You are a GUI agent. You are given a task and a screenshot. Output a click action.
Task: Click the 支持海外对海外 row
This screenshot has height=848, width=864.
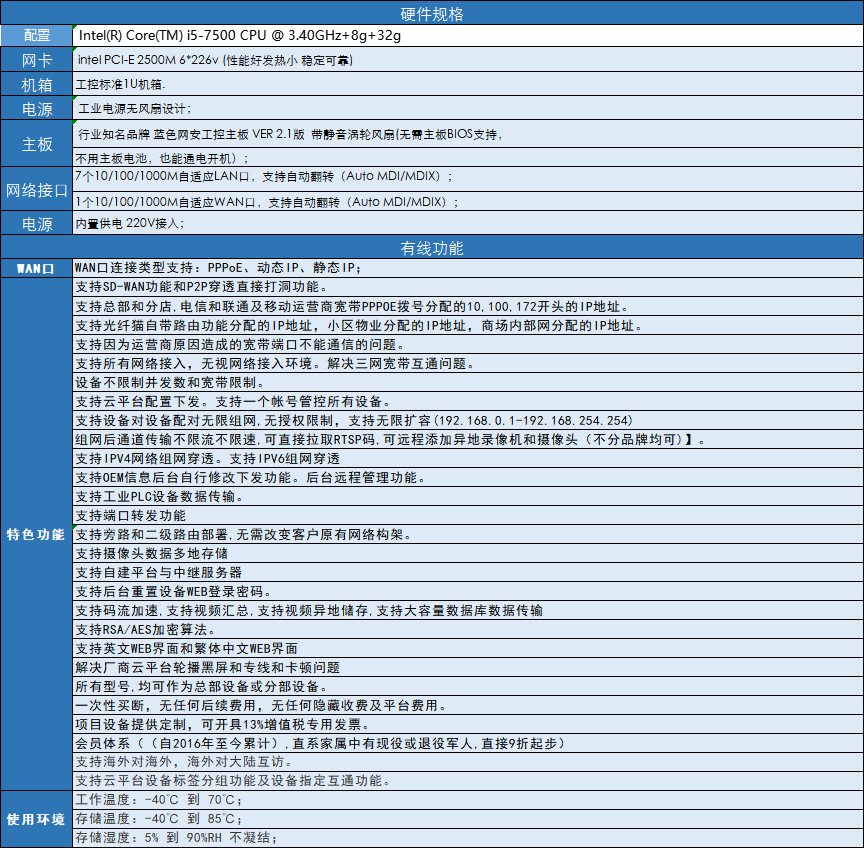[468, 762]
